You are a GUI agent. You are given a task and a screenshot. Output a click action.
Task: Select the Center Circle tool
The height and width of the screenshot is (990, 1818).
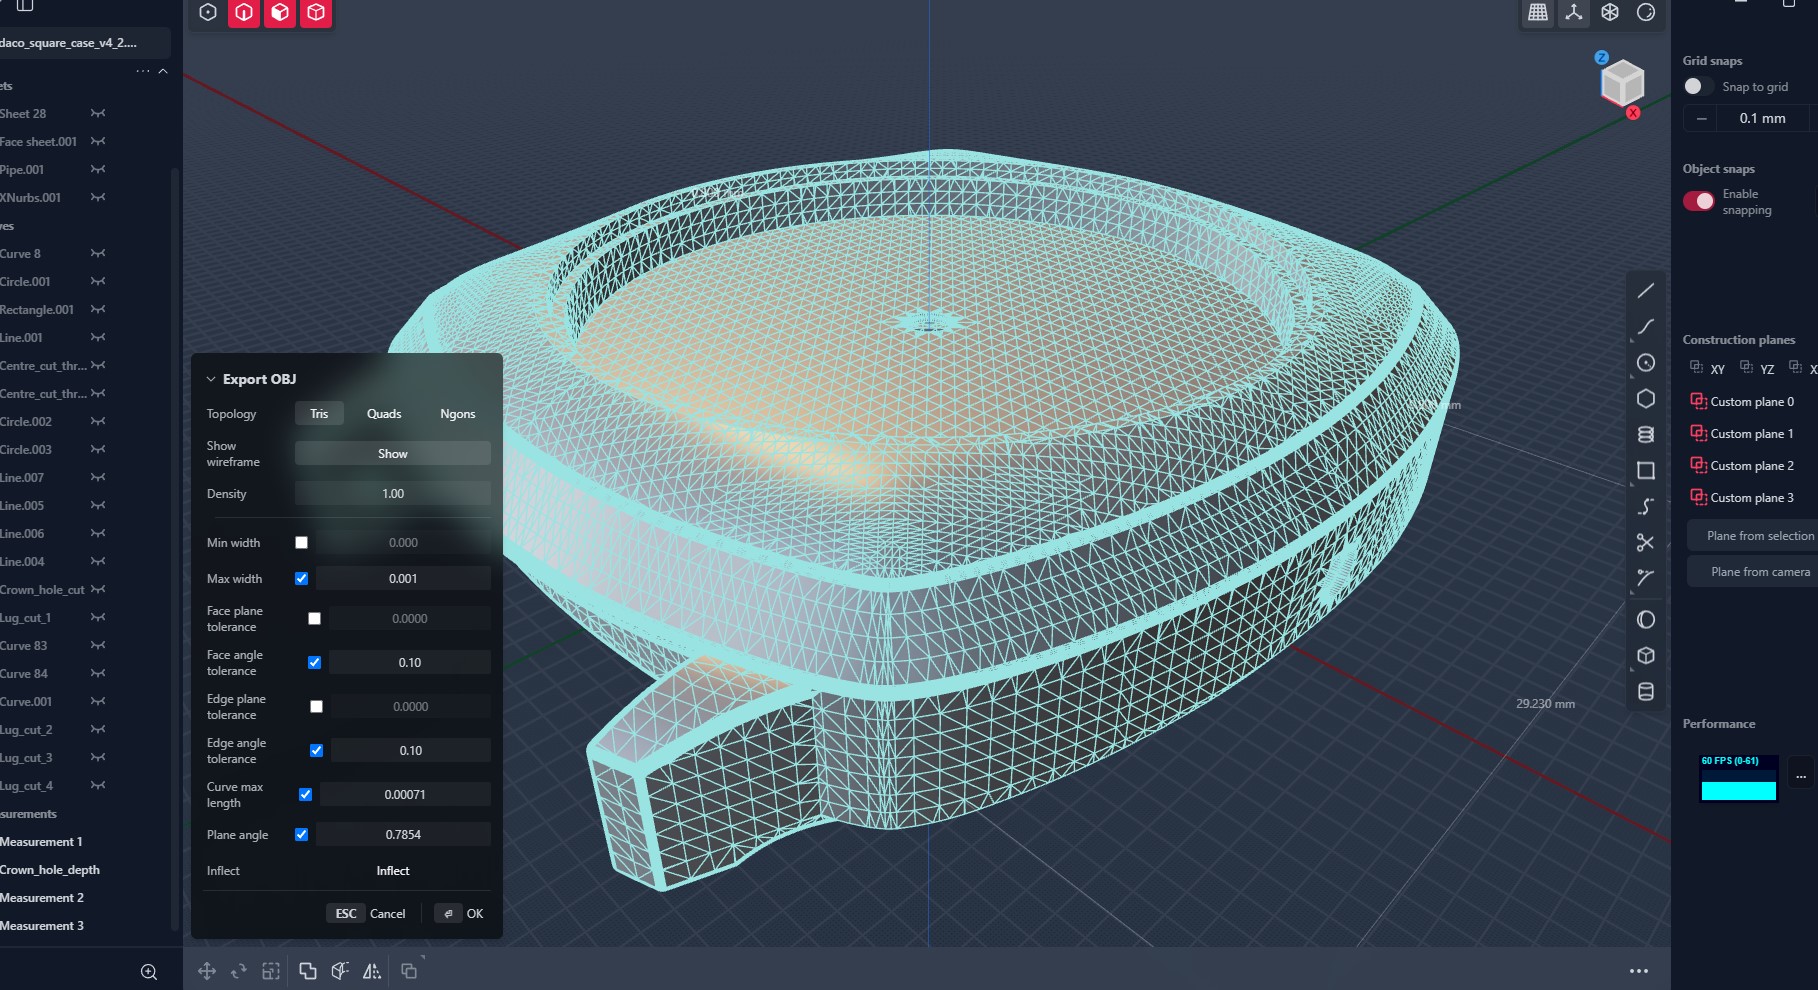1645,363
